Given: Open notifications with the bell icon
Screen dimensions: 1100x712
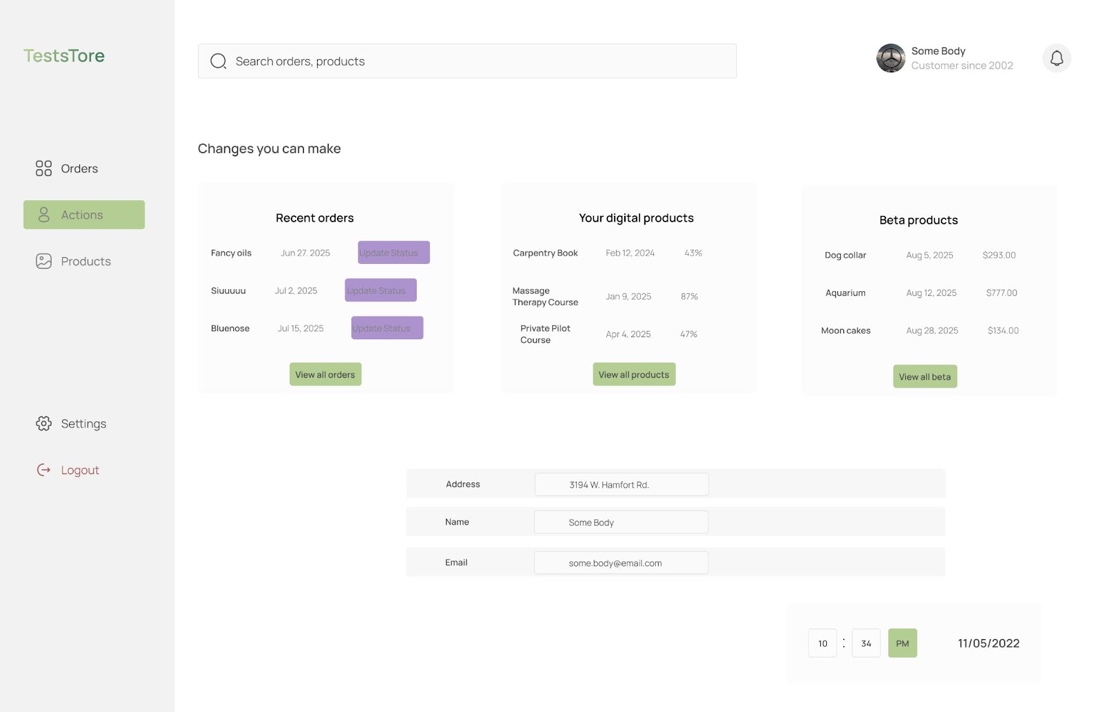Looking at the screenshot, I should tap(1056, 58).
